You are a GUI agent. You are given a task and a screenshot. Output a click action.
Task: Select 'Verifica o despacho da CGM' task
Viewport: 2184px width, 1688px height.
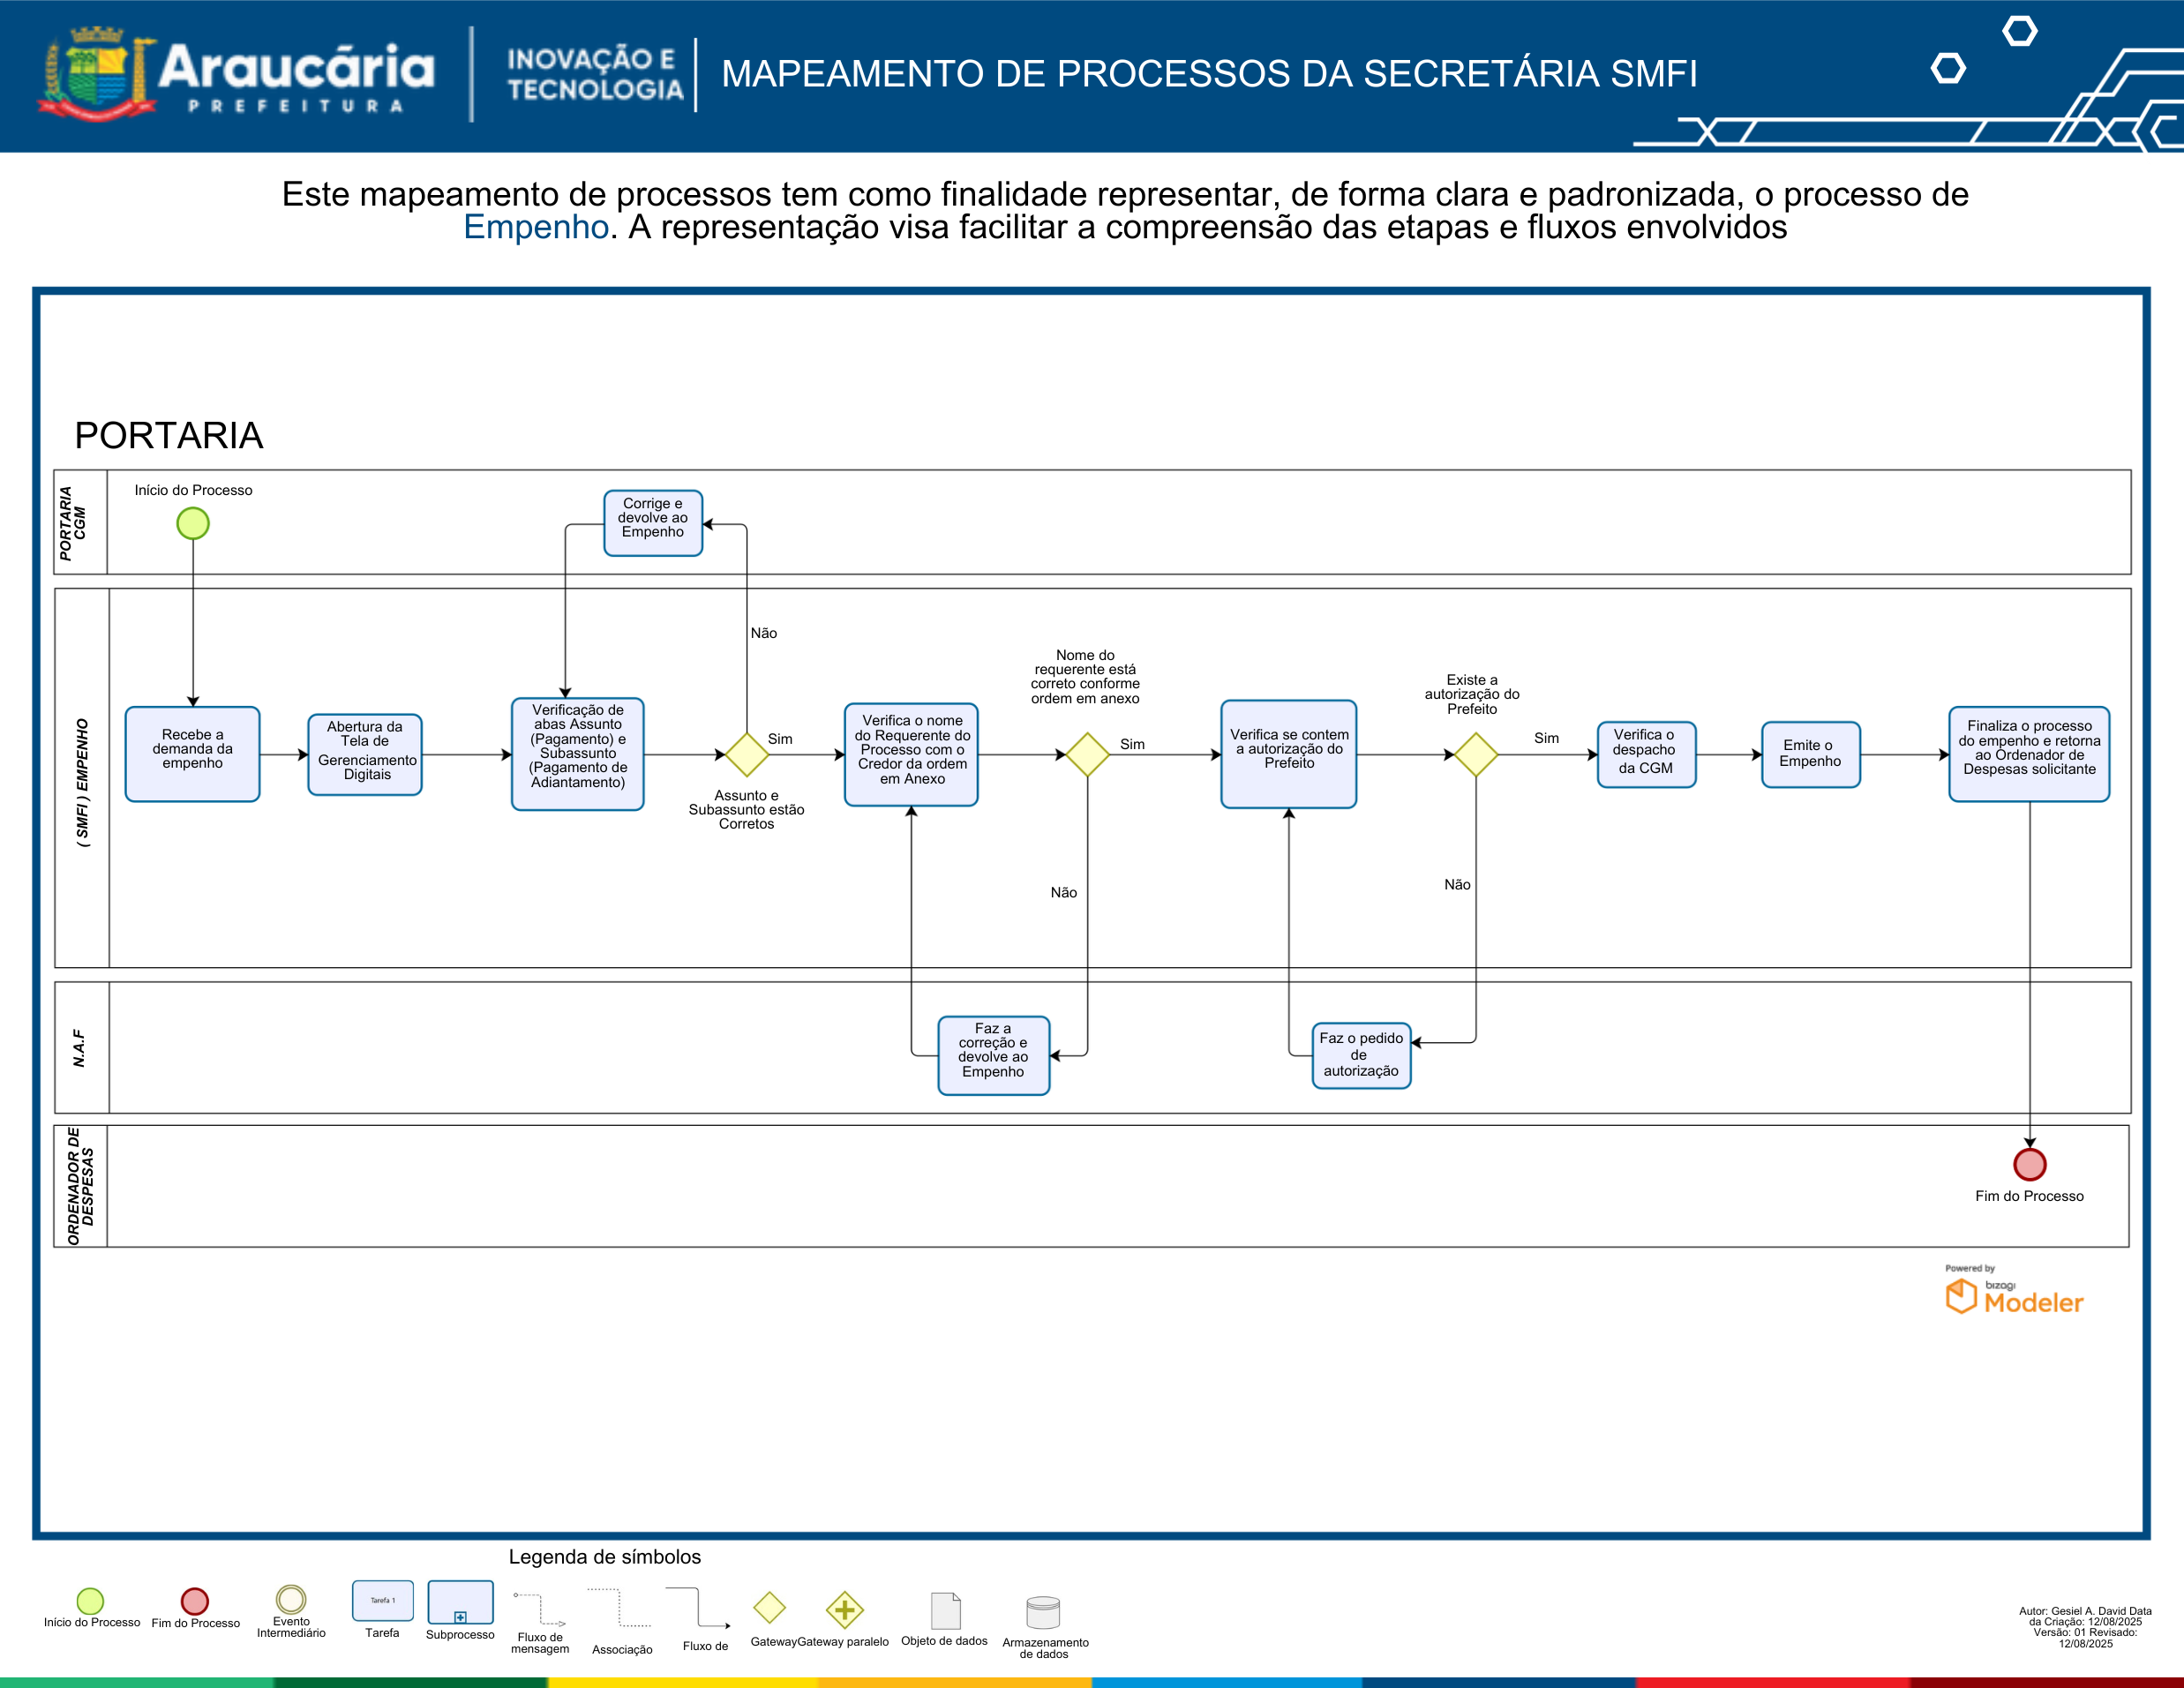[x=1646, y=754]
